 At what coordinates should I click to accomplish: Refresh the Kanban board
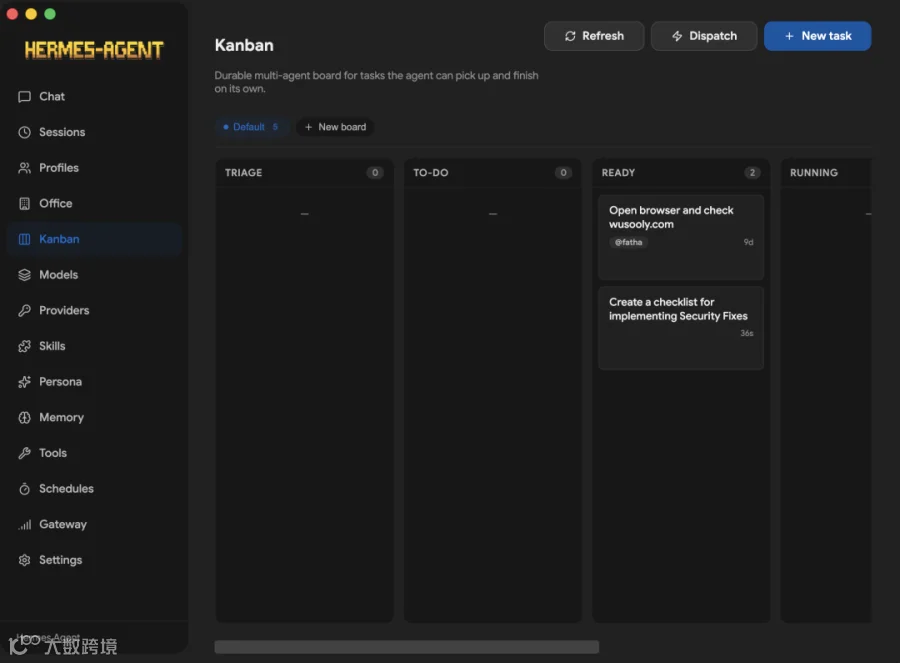point(594,36)
